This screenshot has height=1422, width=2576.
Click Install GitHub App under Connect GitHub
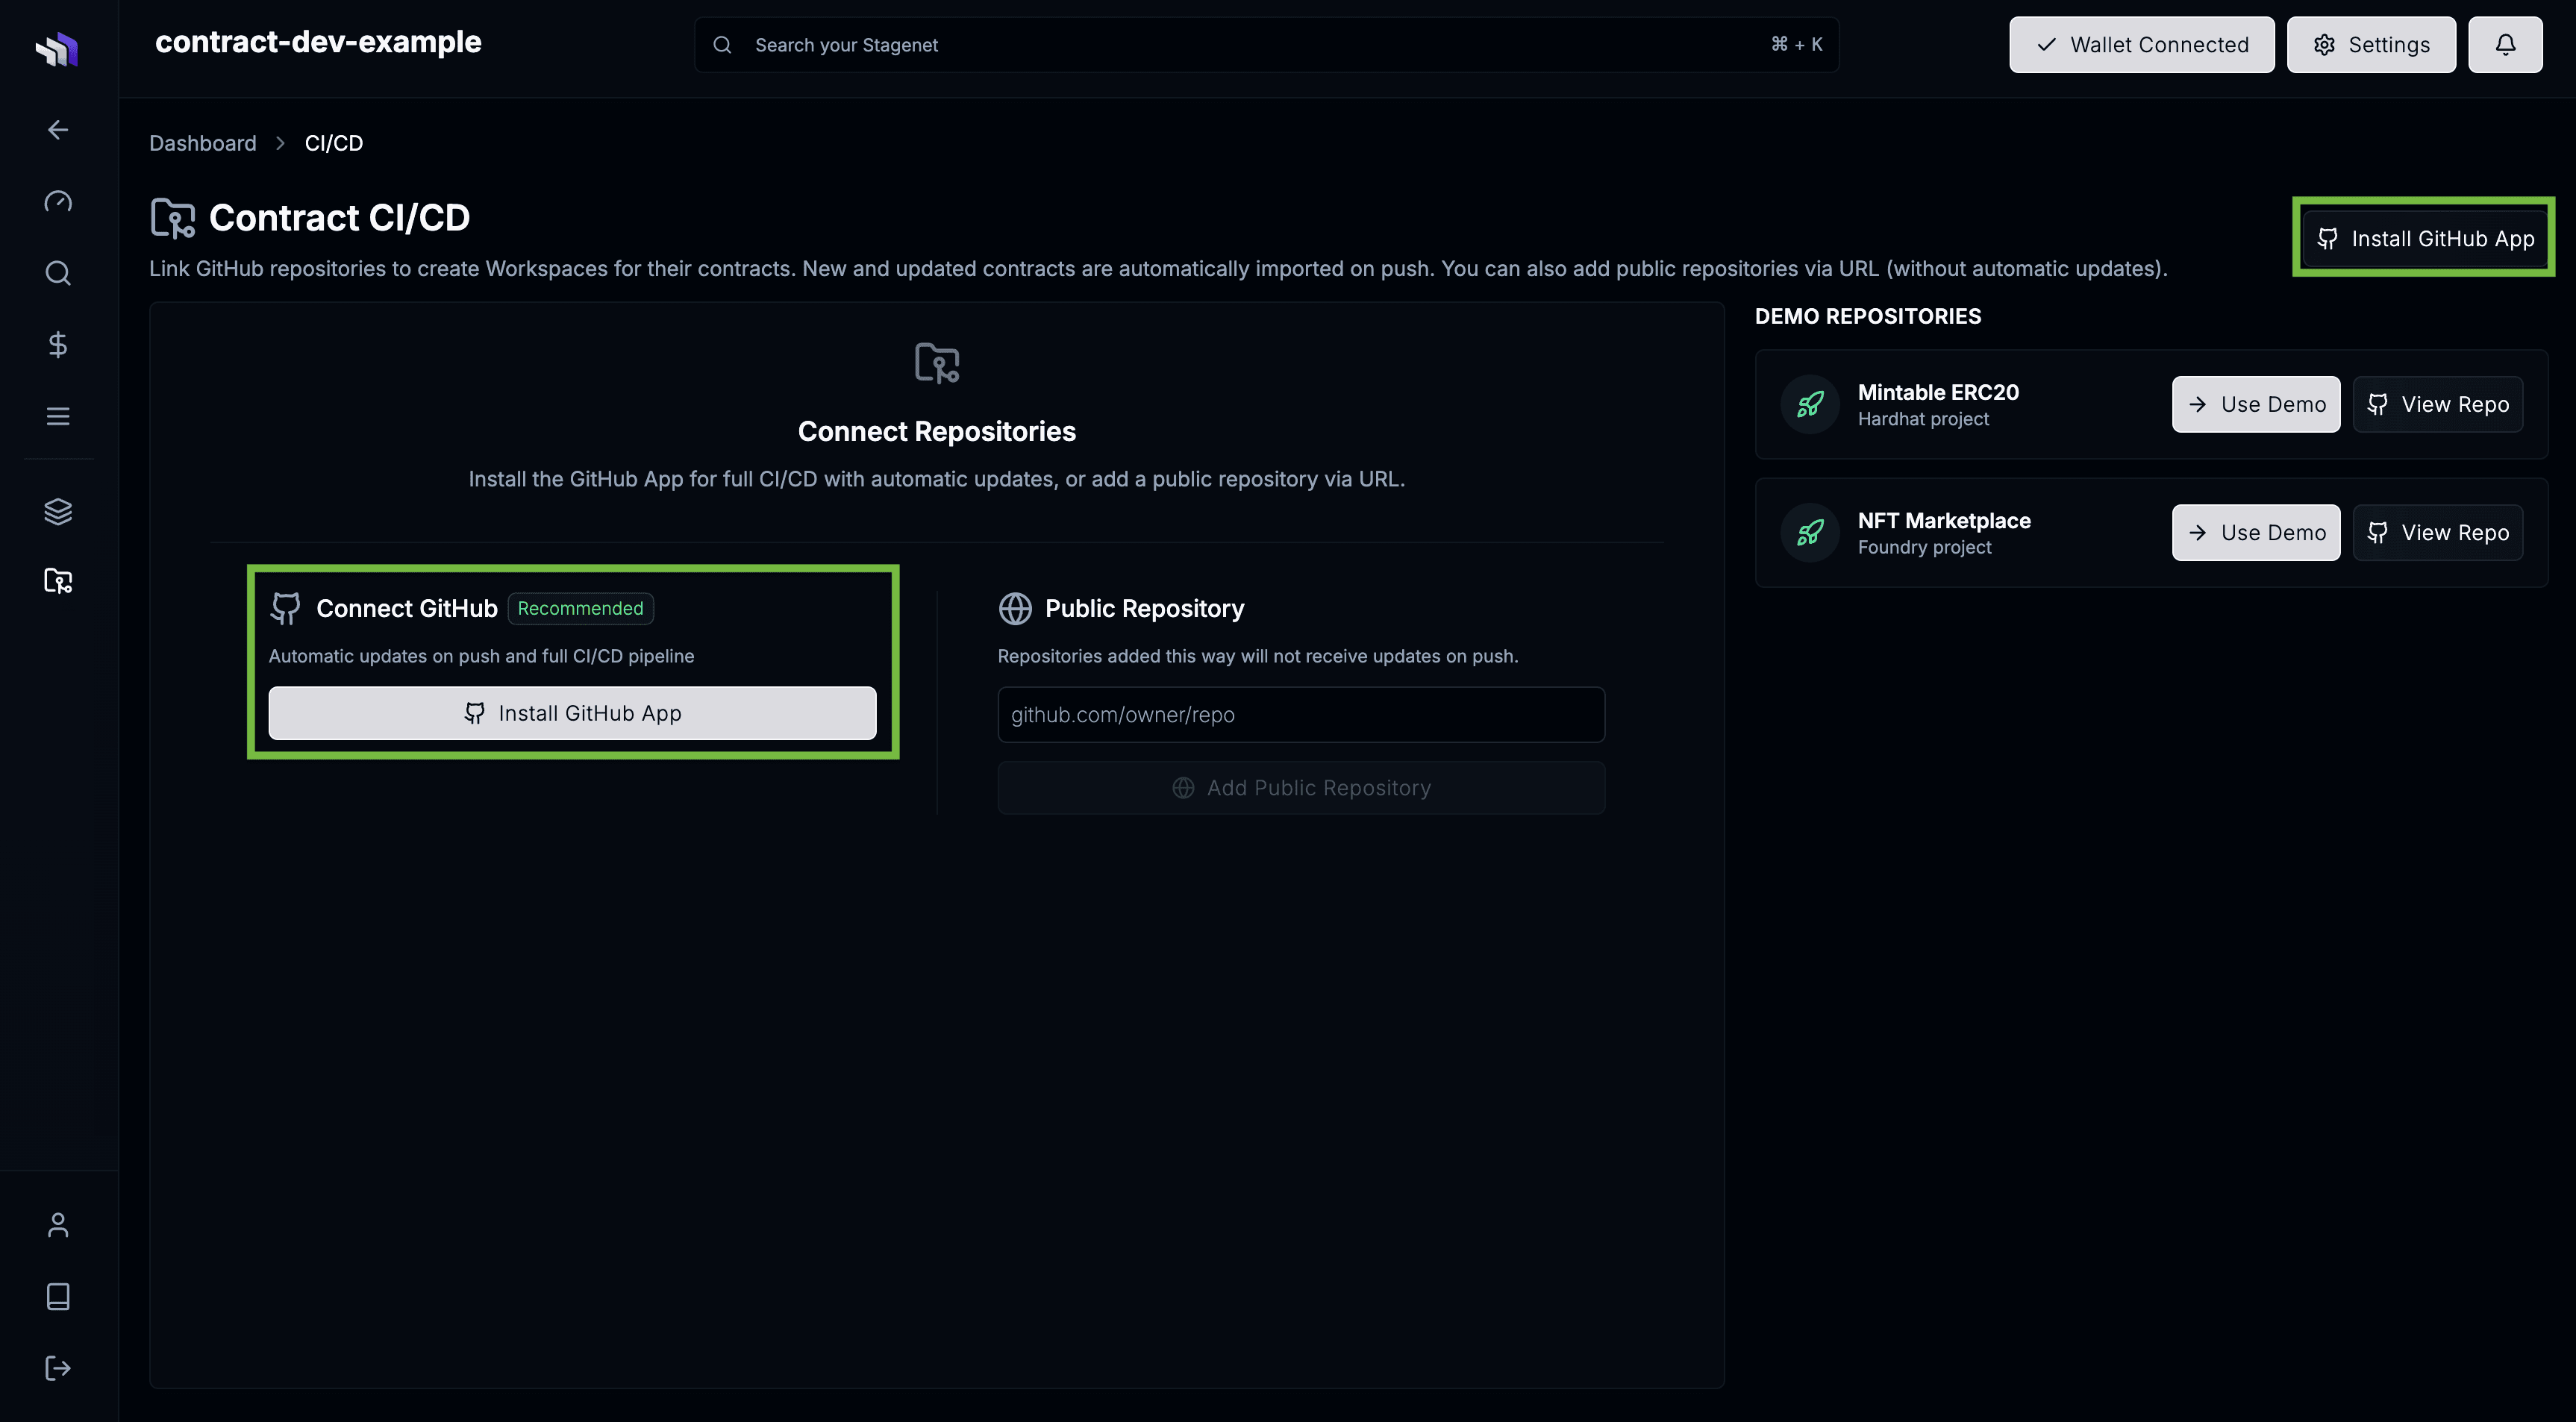[x=573, y=713]
